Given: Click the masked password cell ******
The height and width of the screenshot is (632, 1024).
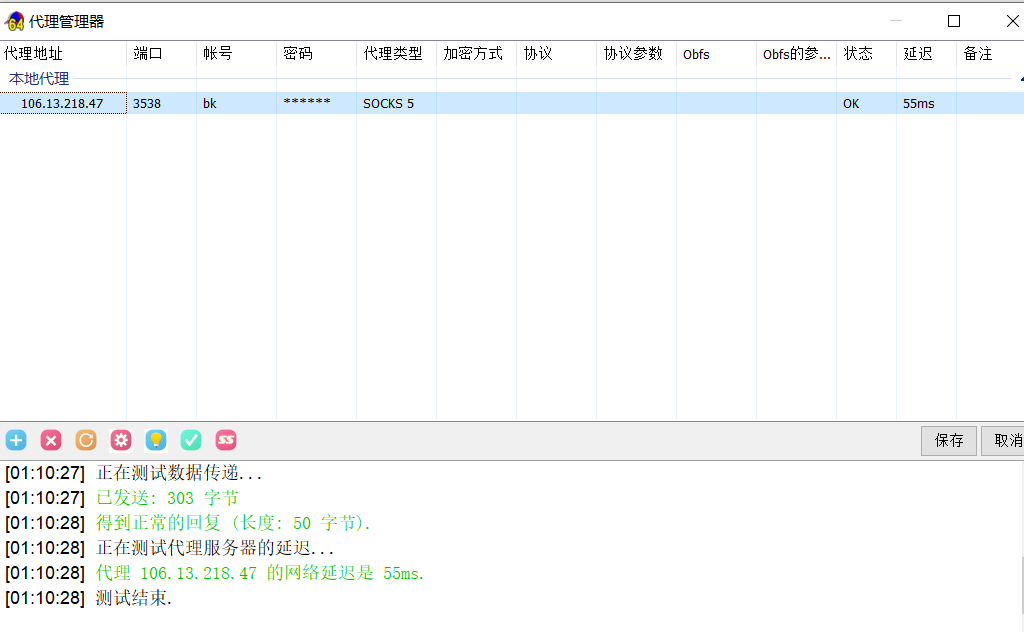Looking at the screenshot, I should pos(307,103).
